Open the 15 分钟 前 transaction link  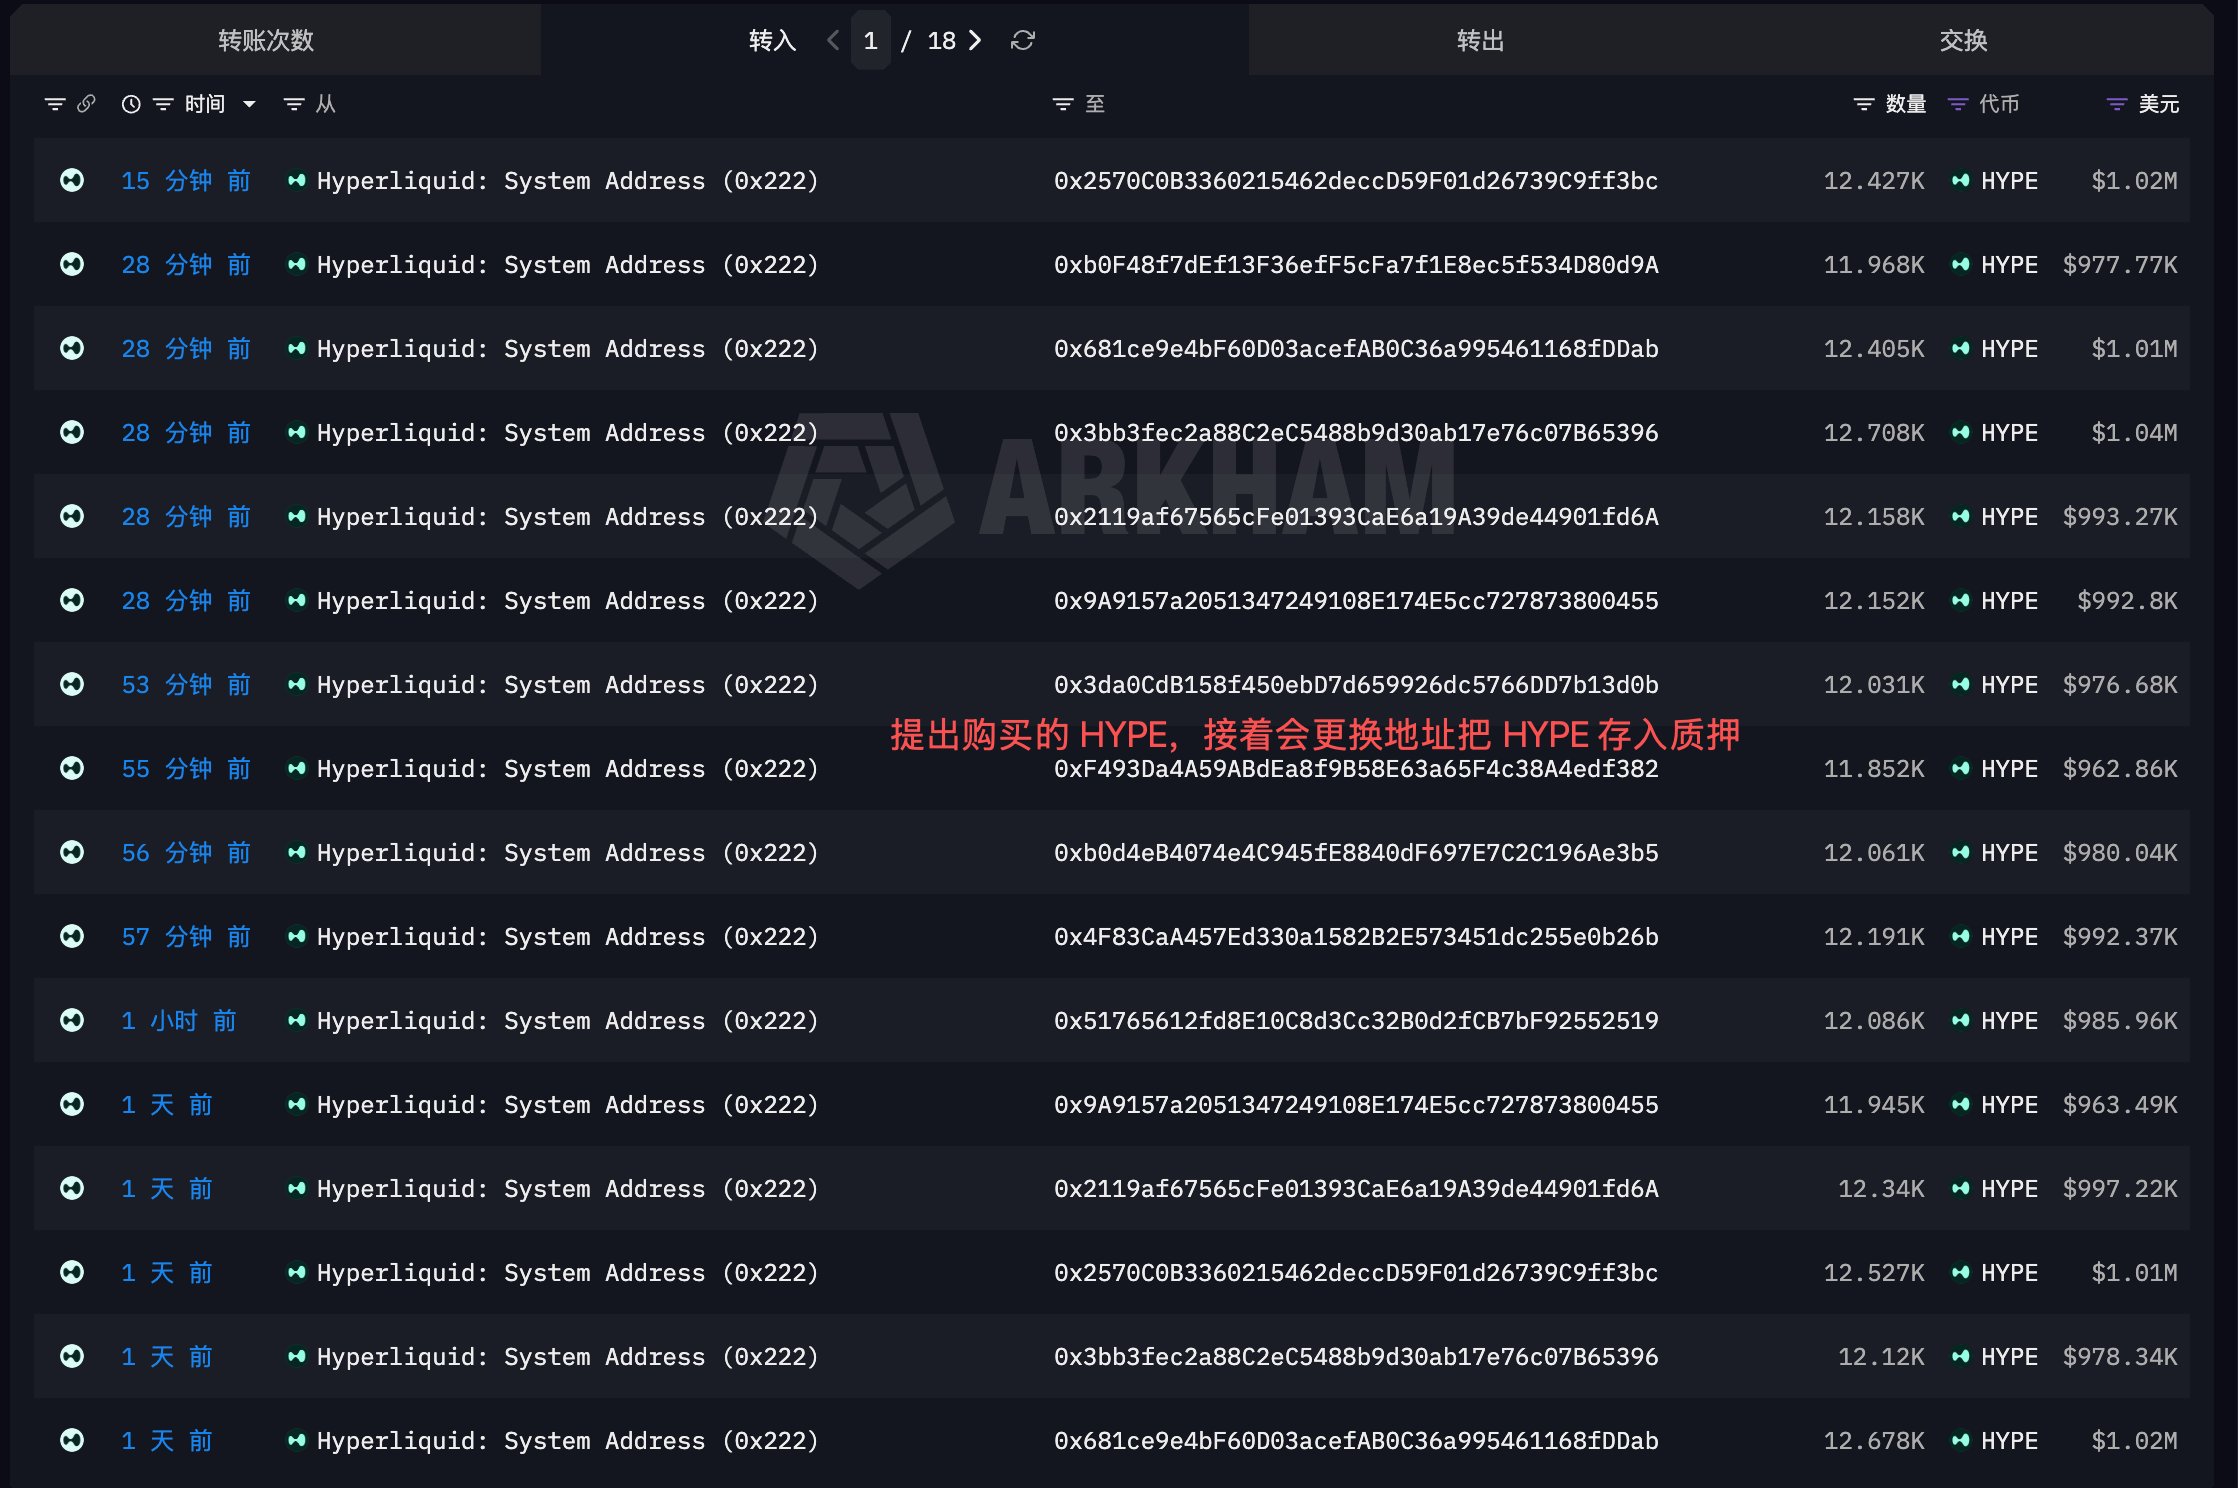(185, 180)
